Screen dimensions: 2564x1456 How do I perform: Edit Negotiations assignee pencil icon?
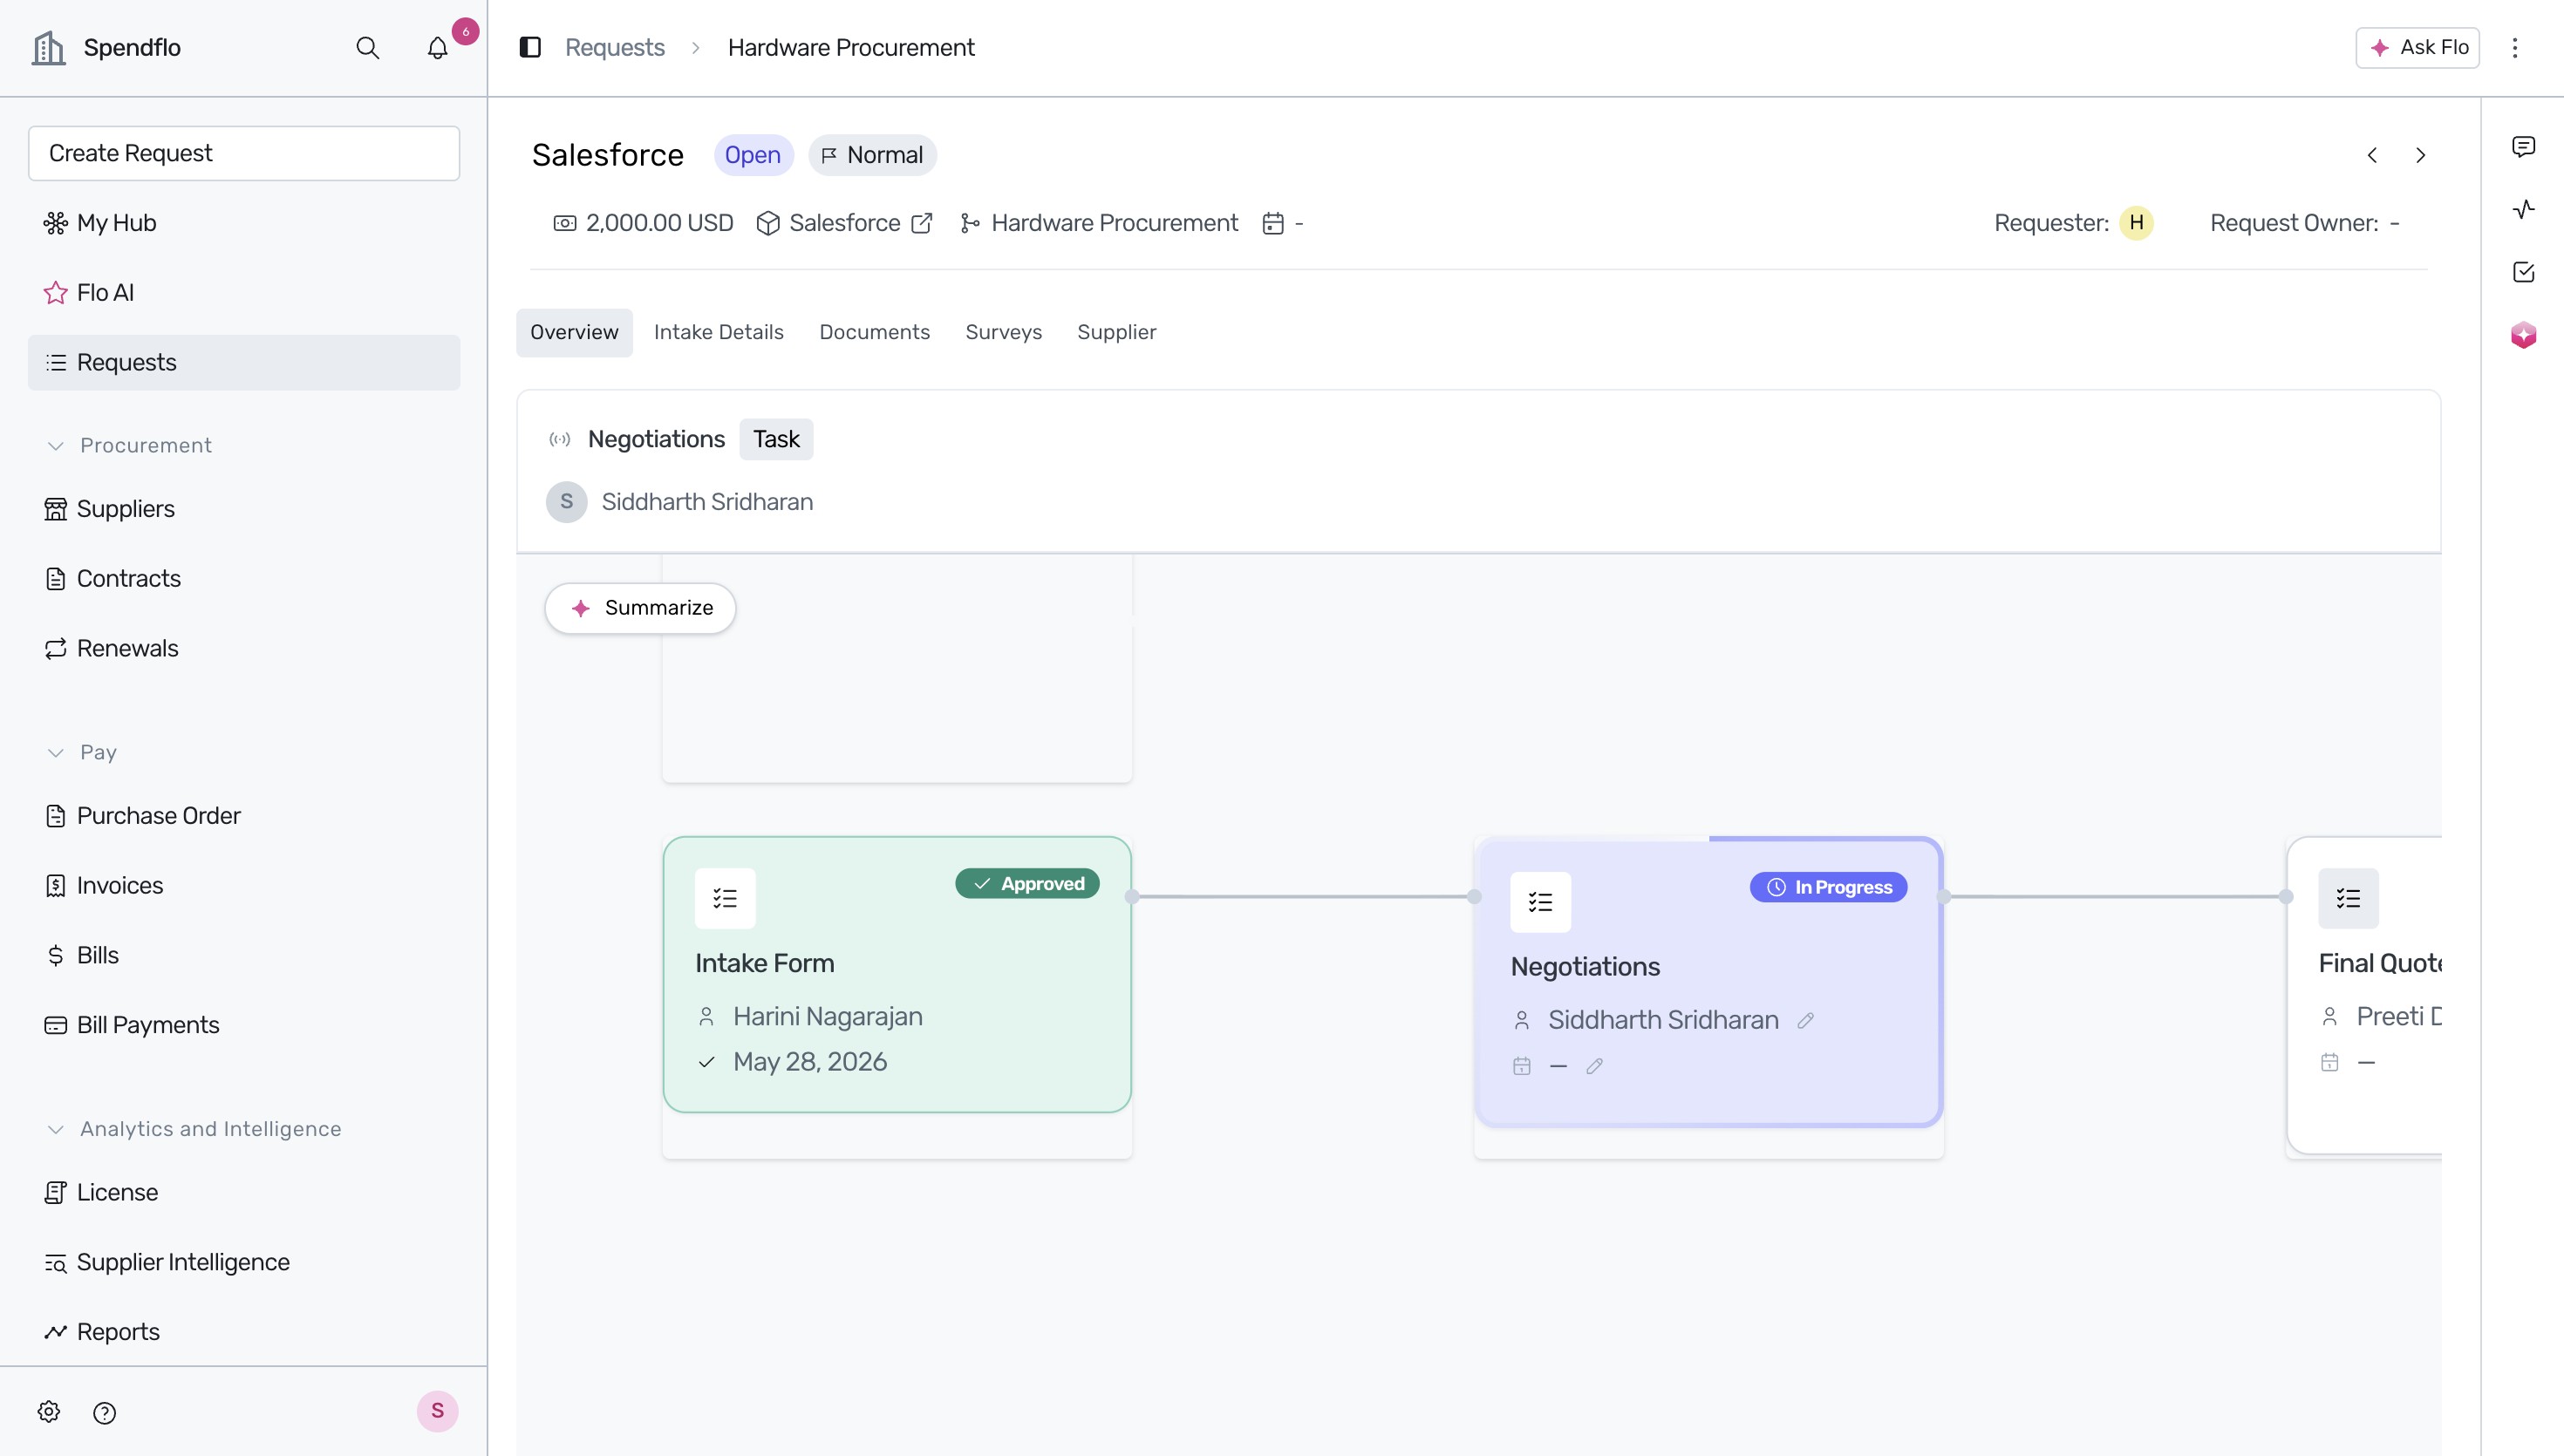[x=1805, y=1020]
